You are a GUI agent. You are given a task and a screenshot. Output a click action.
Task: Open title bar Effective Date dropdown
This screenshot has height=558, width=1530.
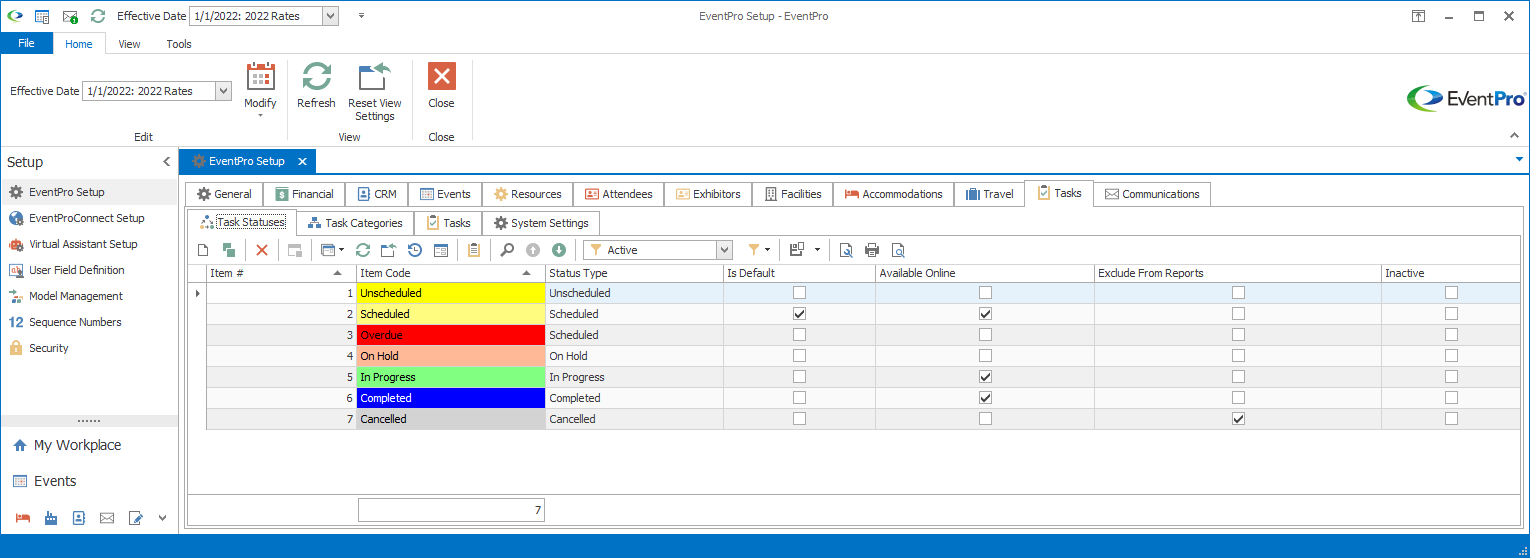330,16
